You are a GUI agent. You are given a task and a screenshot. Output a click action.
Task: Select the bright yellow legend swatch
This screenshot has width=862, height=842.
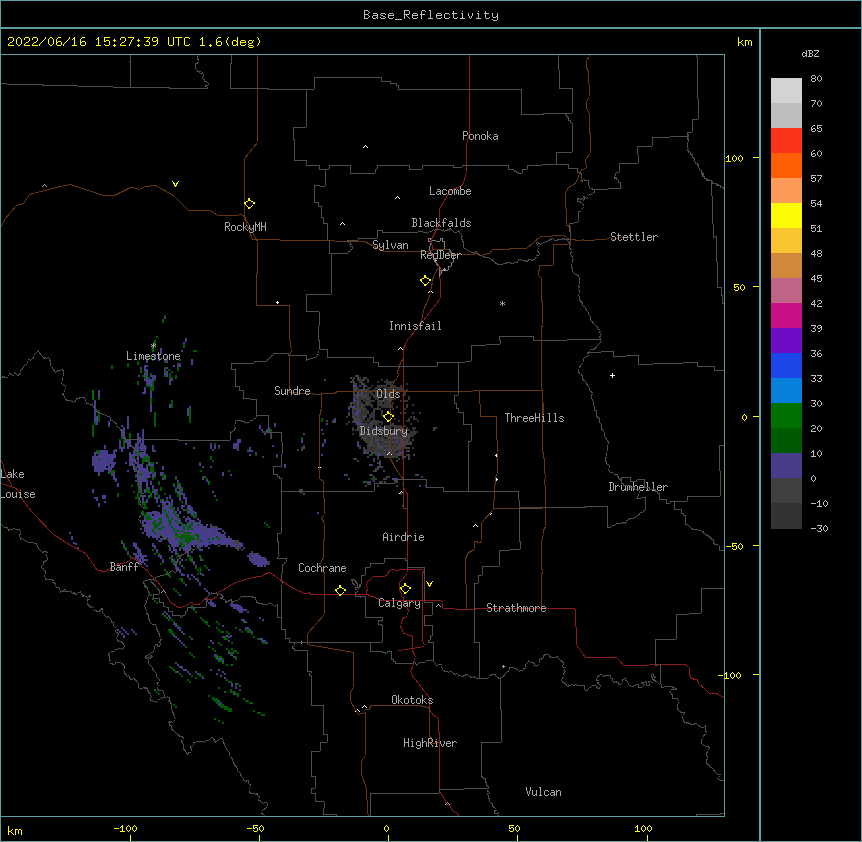786,215
